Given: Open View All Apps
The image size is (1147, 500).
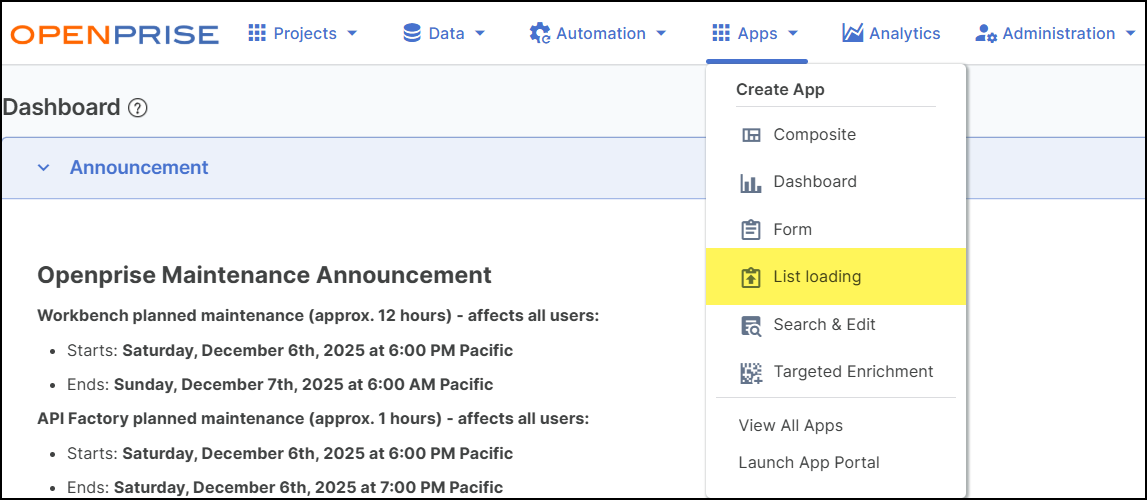Looking at the screenshot, I should click(x=791, y=425).
